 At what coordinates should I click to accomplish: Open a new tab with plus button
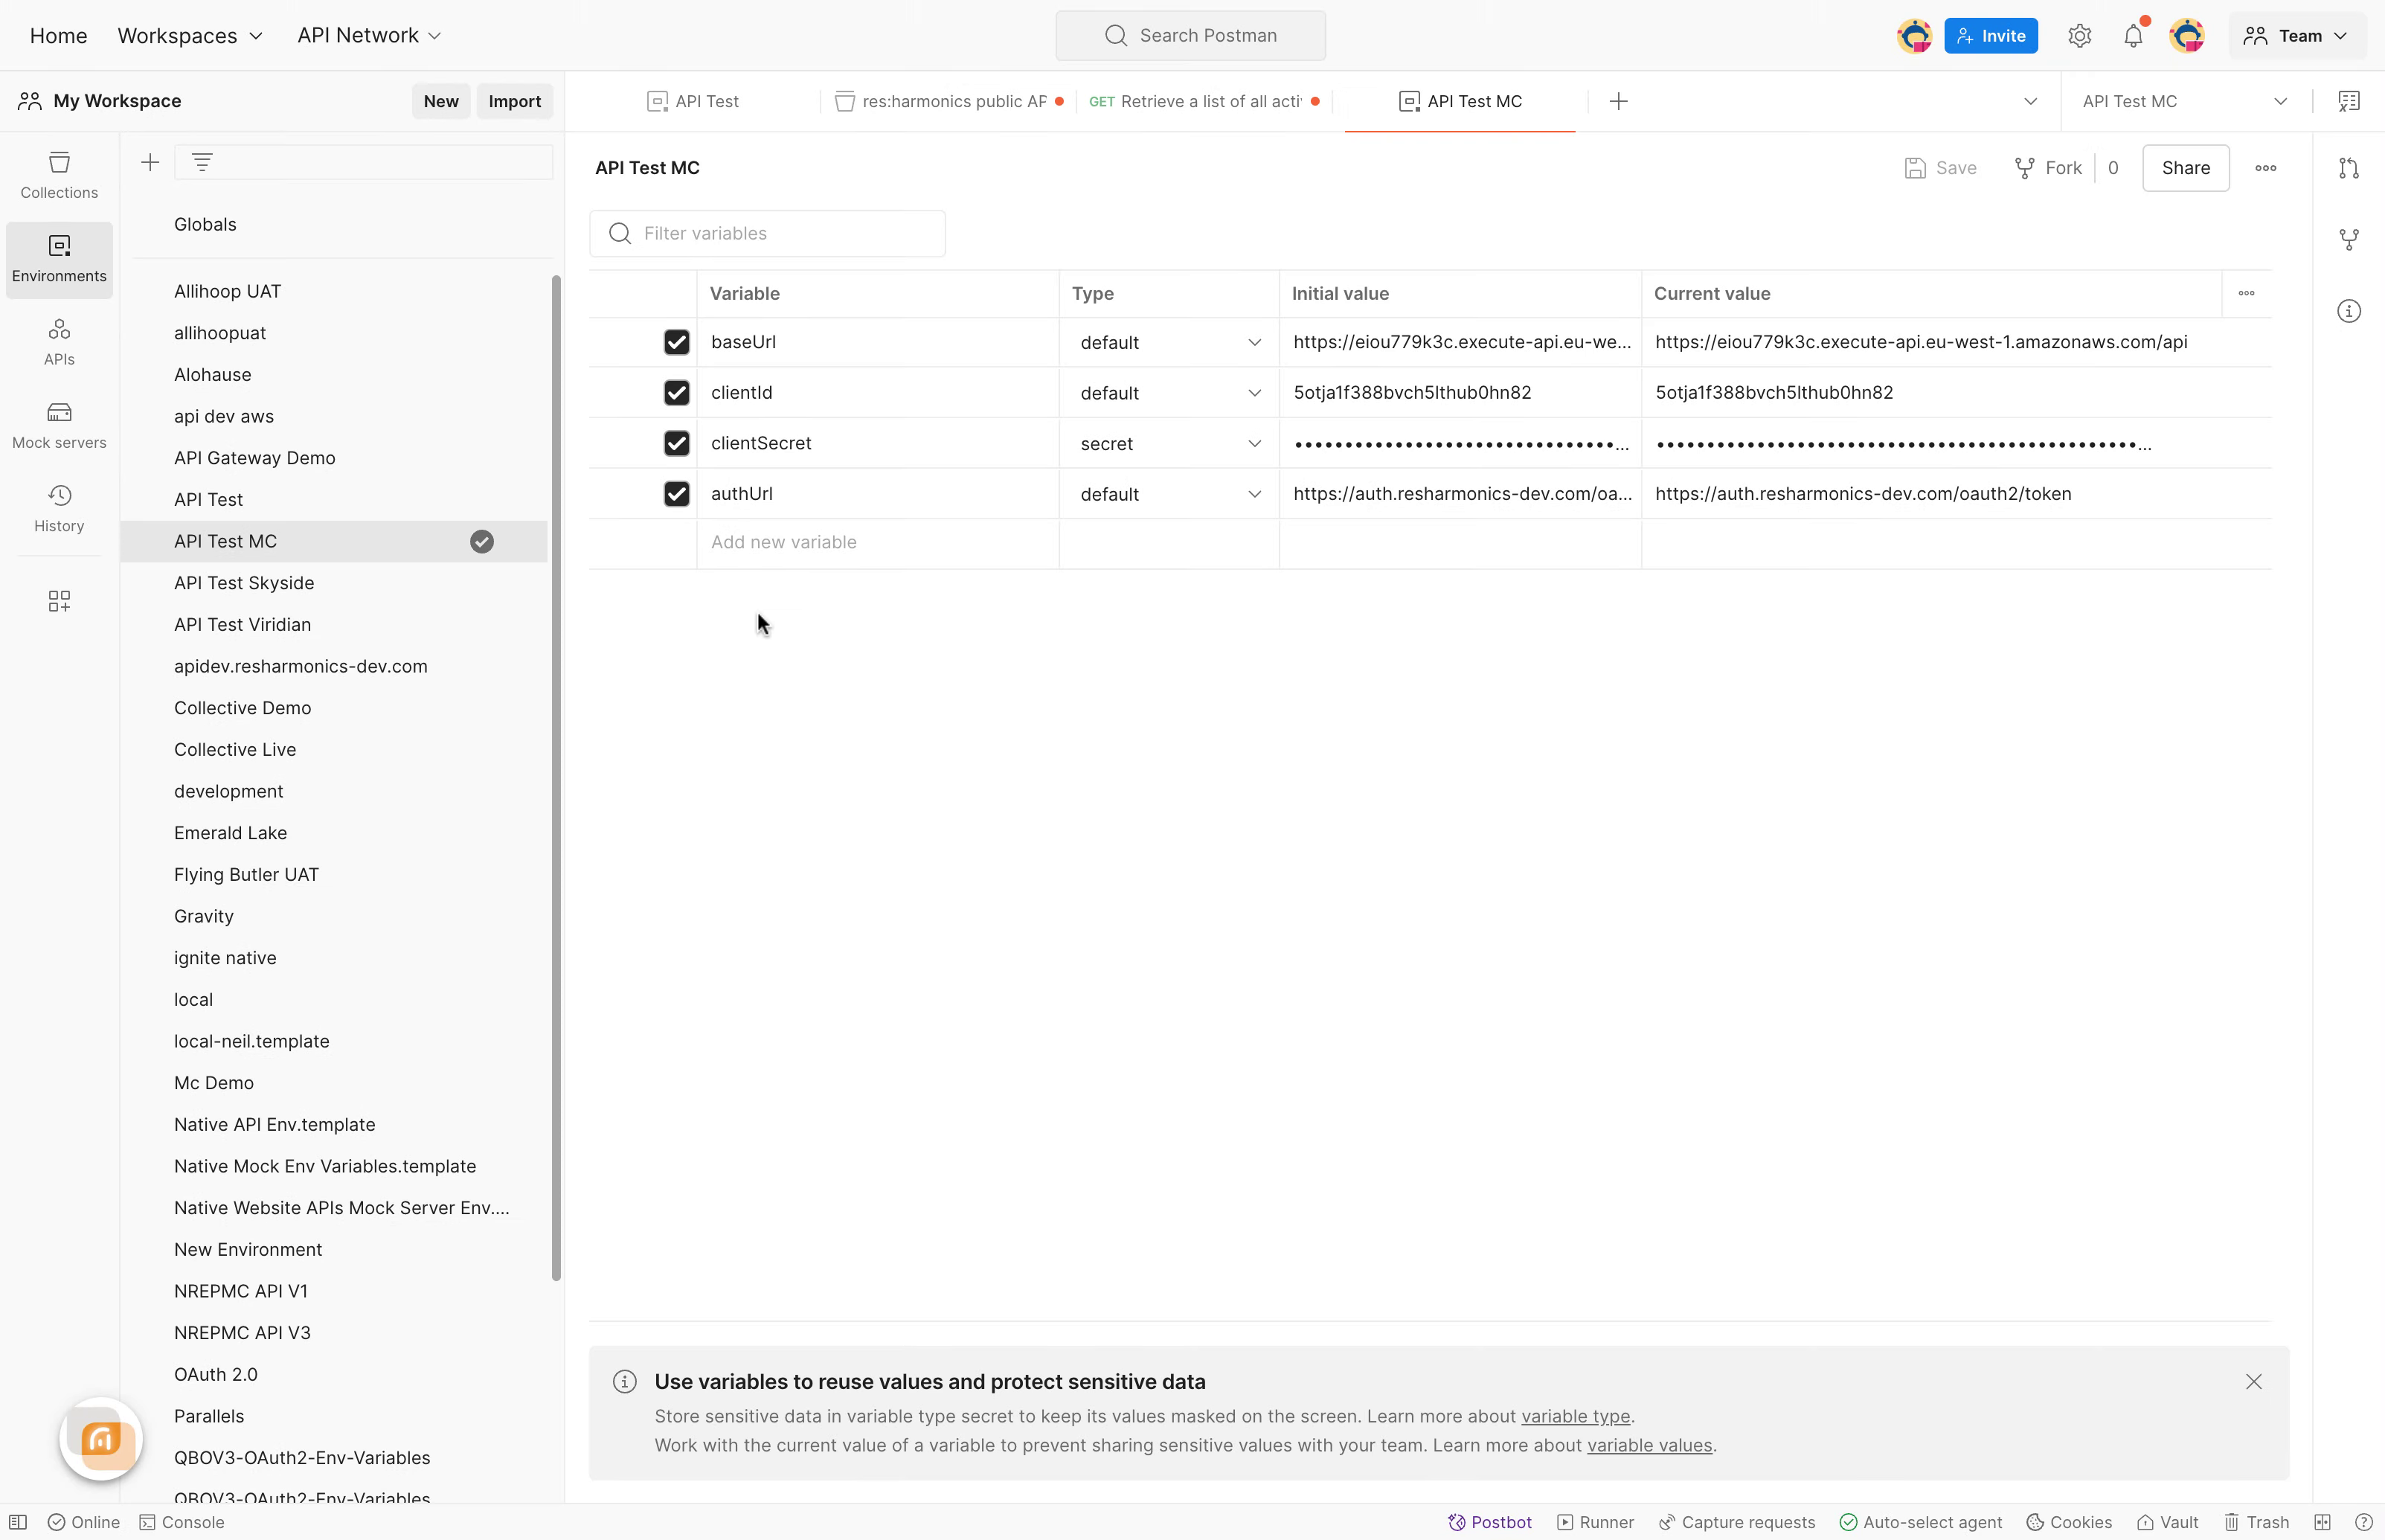pyautogui.click(x=1619, y=101)
